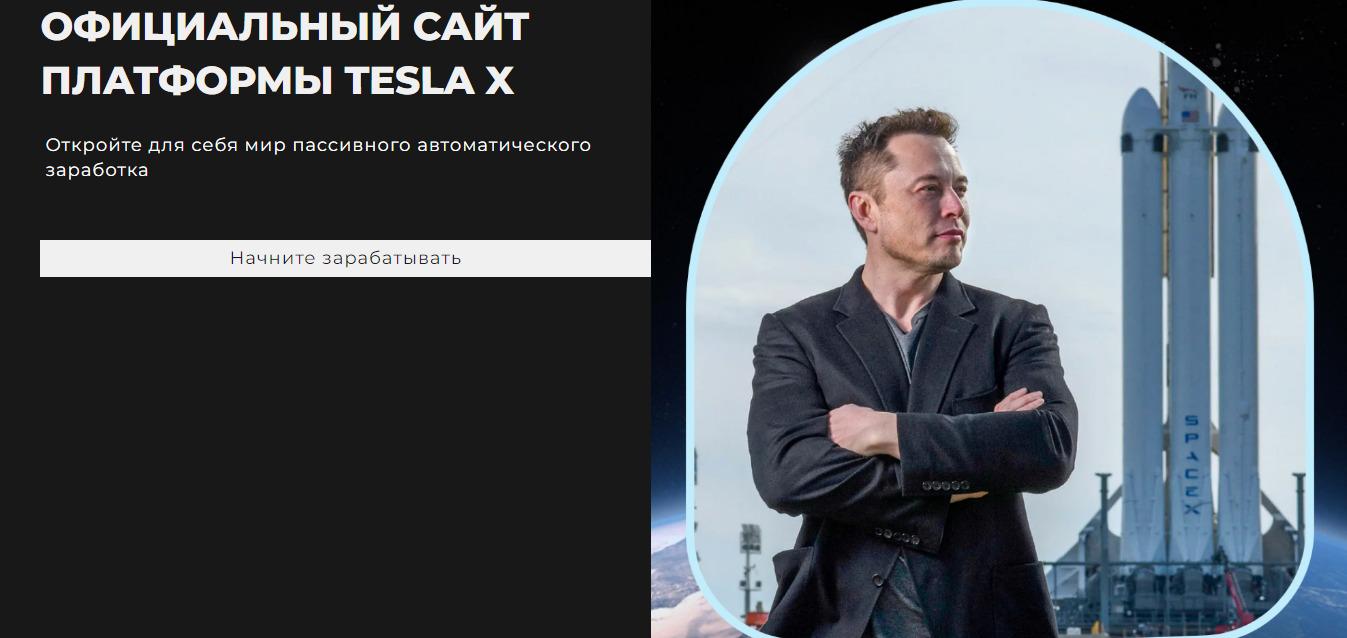Click the word "TESLA" in the heading

point(409,82)
